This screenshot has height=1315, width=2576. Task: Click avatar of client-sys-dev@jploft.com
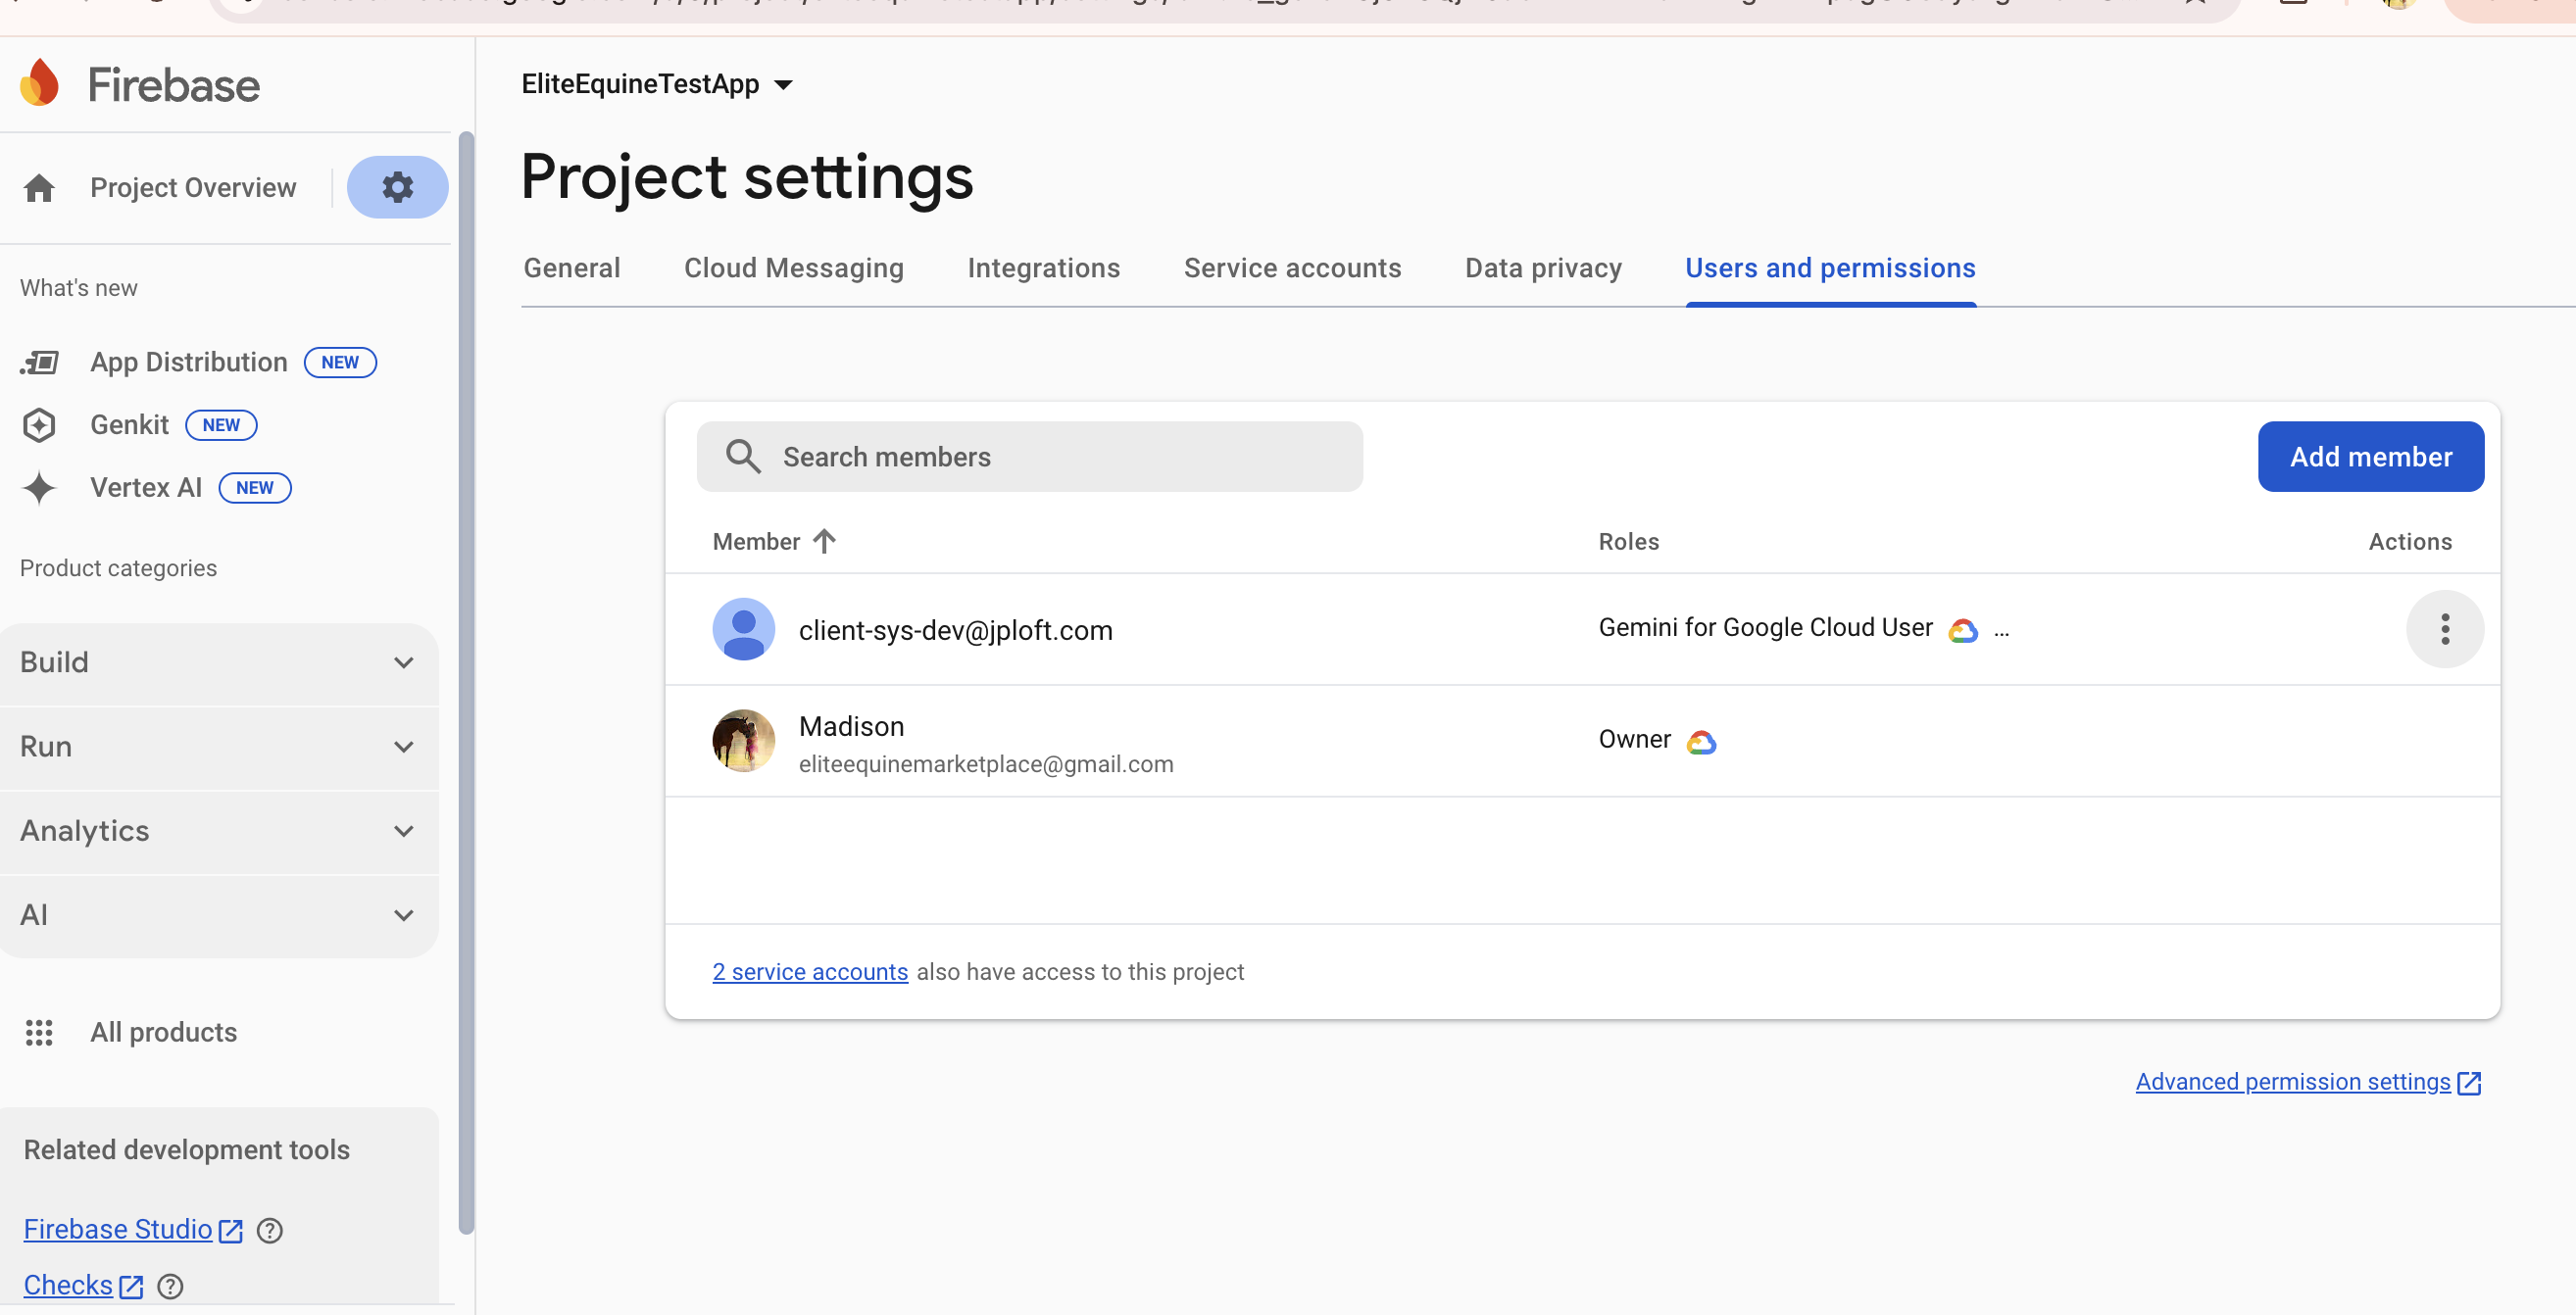tap(743, 629)
